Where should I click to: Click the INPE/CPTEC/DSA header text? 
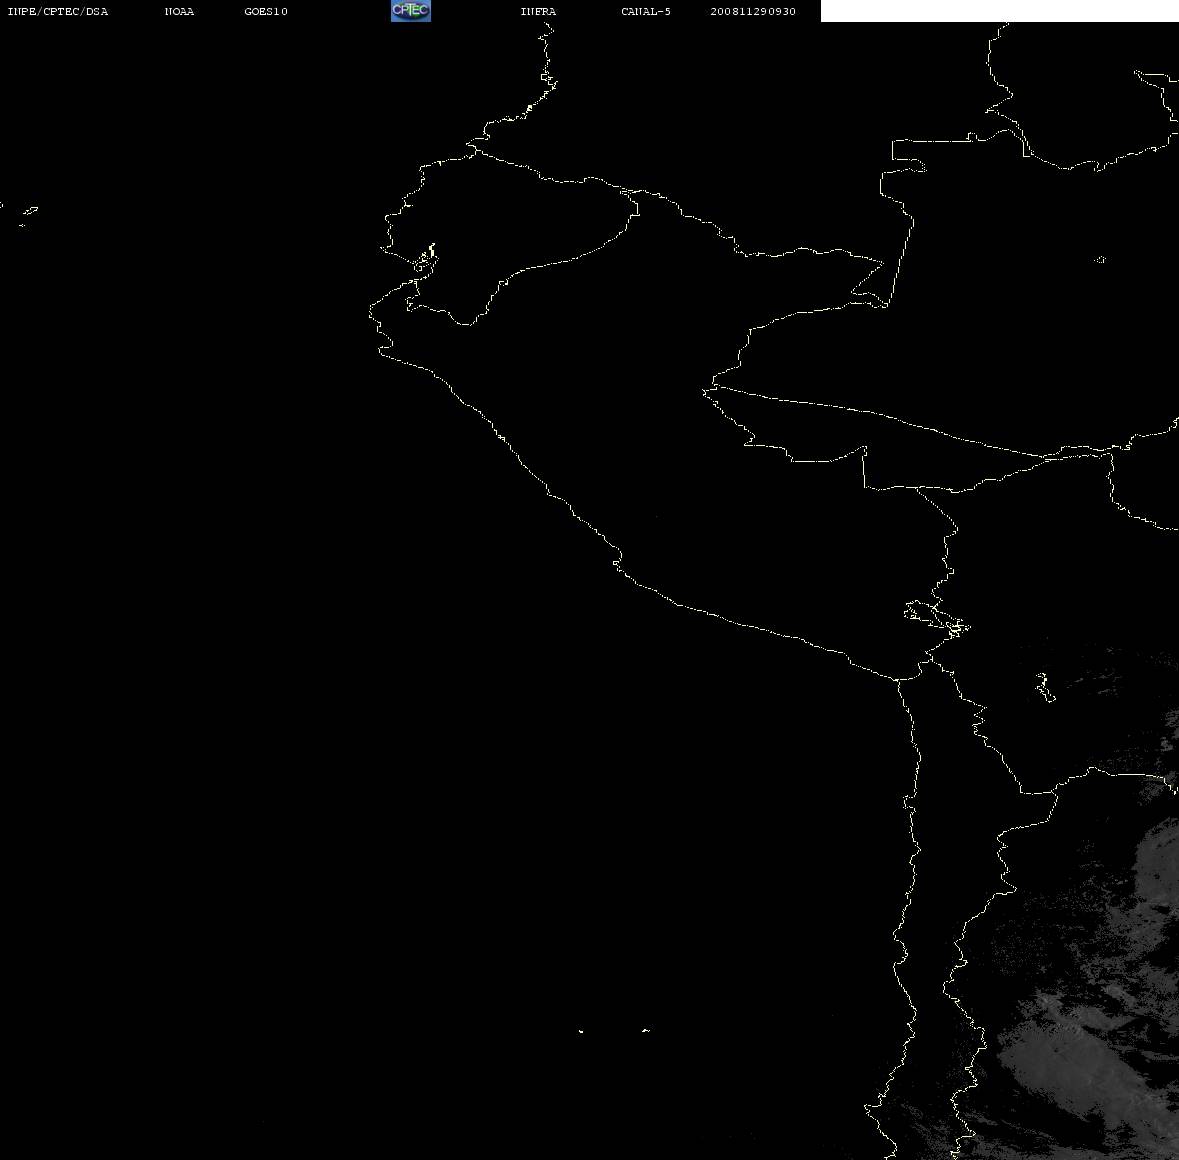[x=58, y=11]
